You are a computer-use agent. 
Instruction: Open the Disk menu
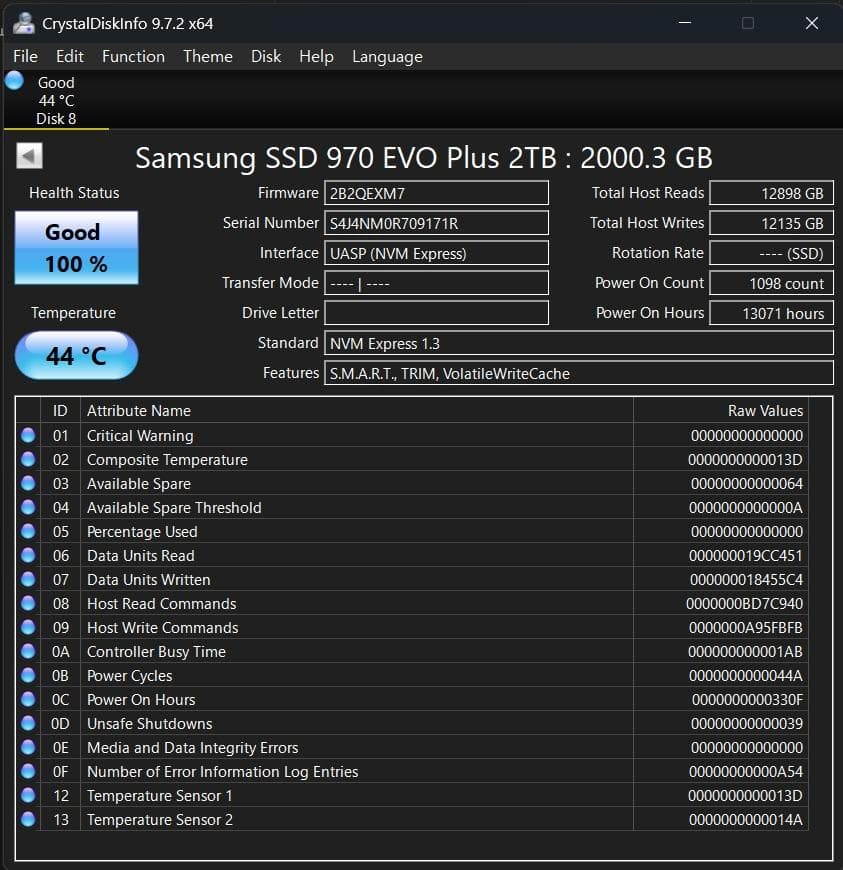(265, 56)
